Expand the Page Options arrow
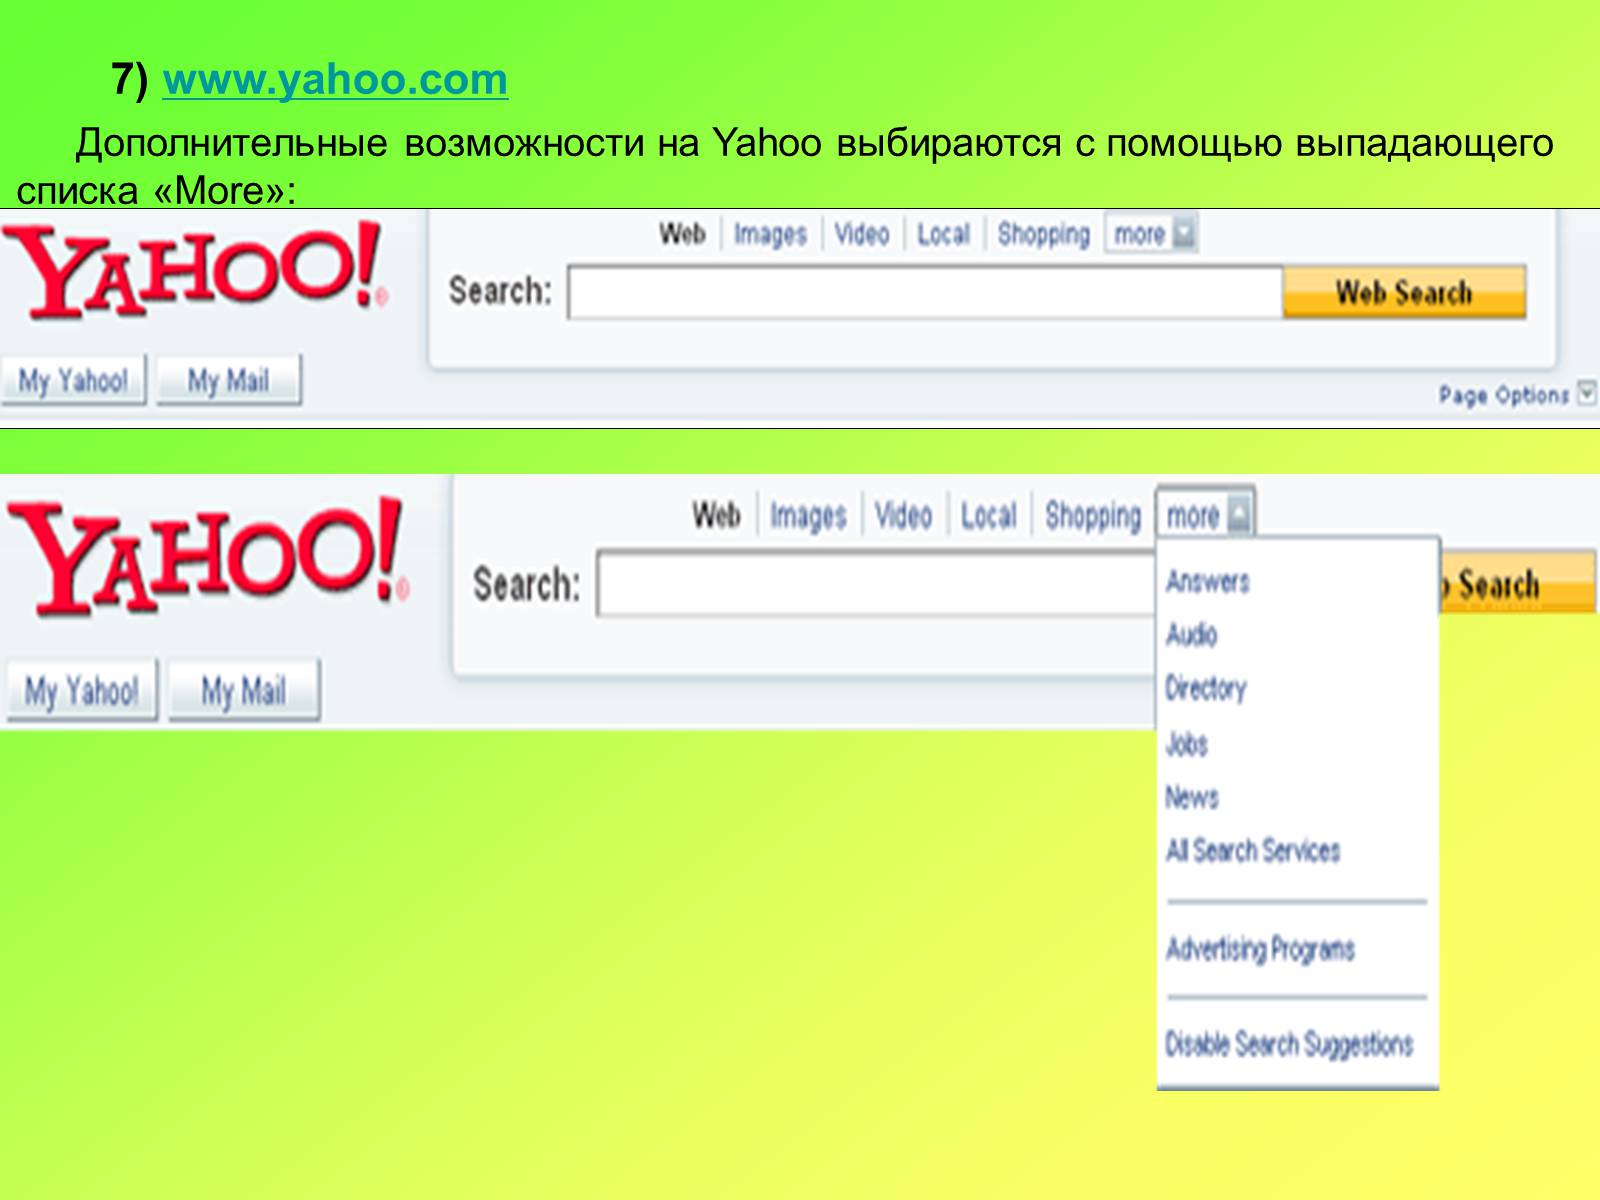Viewport: 1600px width, 1200px height. pyautogui.click(x=1586, y=393)
